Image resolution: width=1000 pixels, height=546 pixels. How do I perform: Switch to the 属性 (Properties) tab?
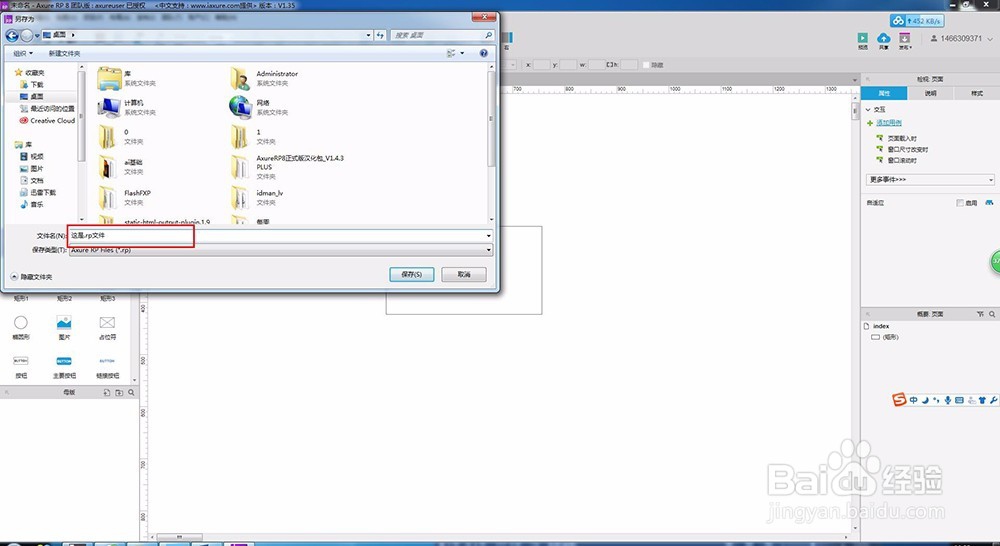pos(884,93)
